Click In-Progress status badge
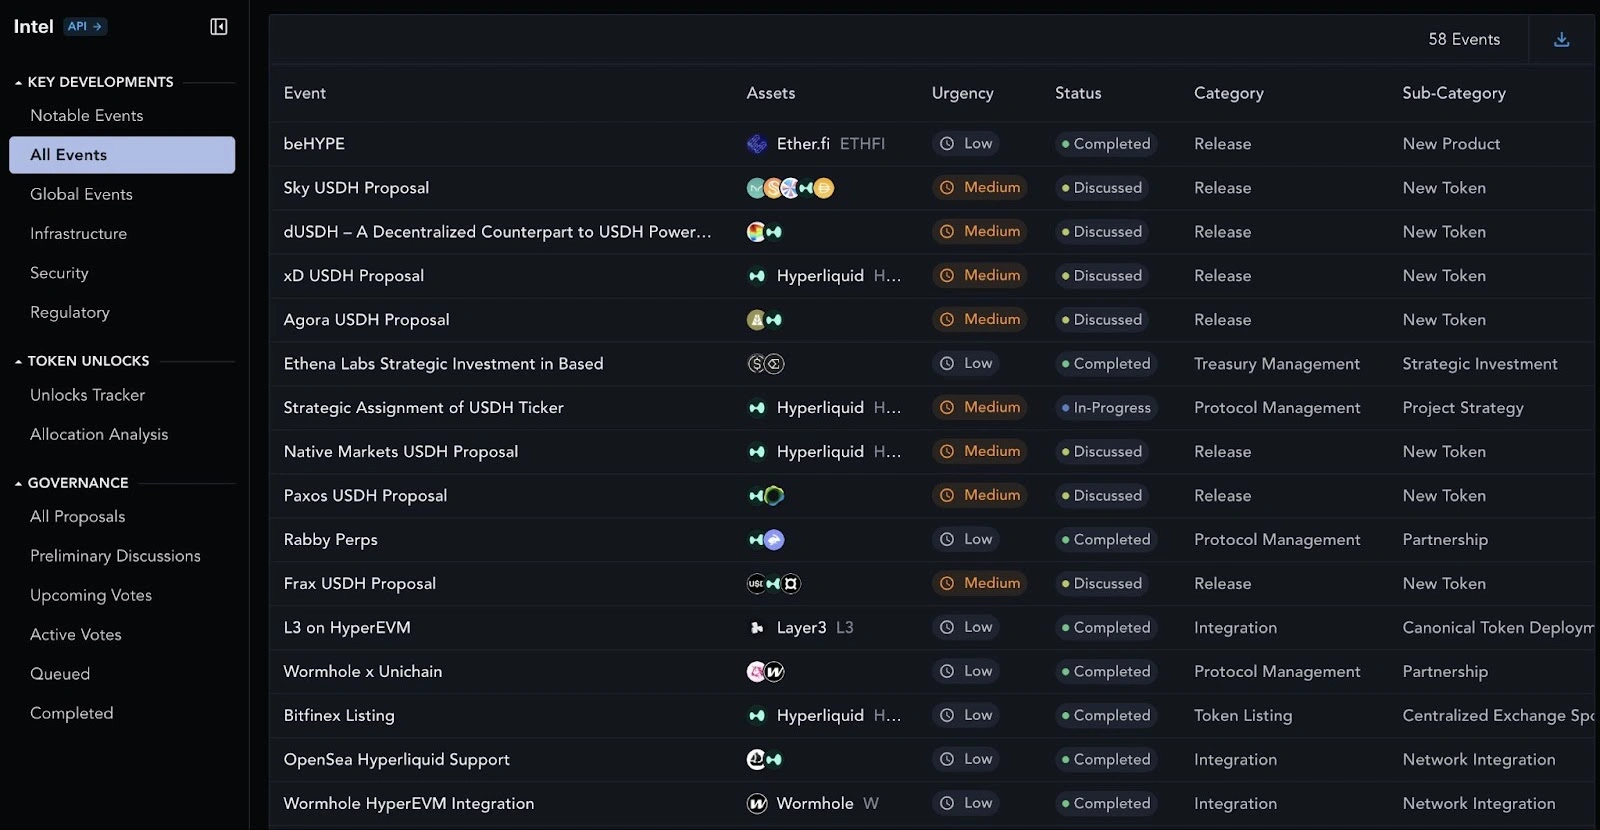1600x830 pixels. (x=1106, y=408)
